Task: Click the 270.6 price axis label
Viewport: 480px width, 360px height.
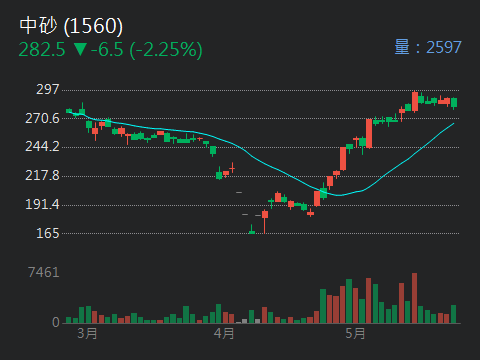Action: (42, 118)
